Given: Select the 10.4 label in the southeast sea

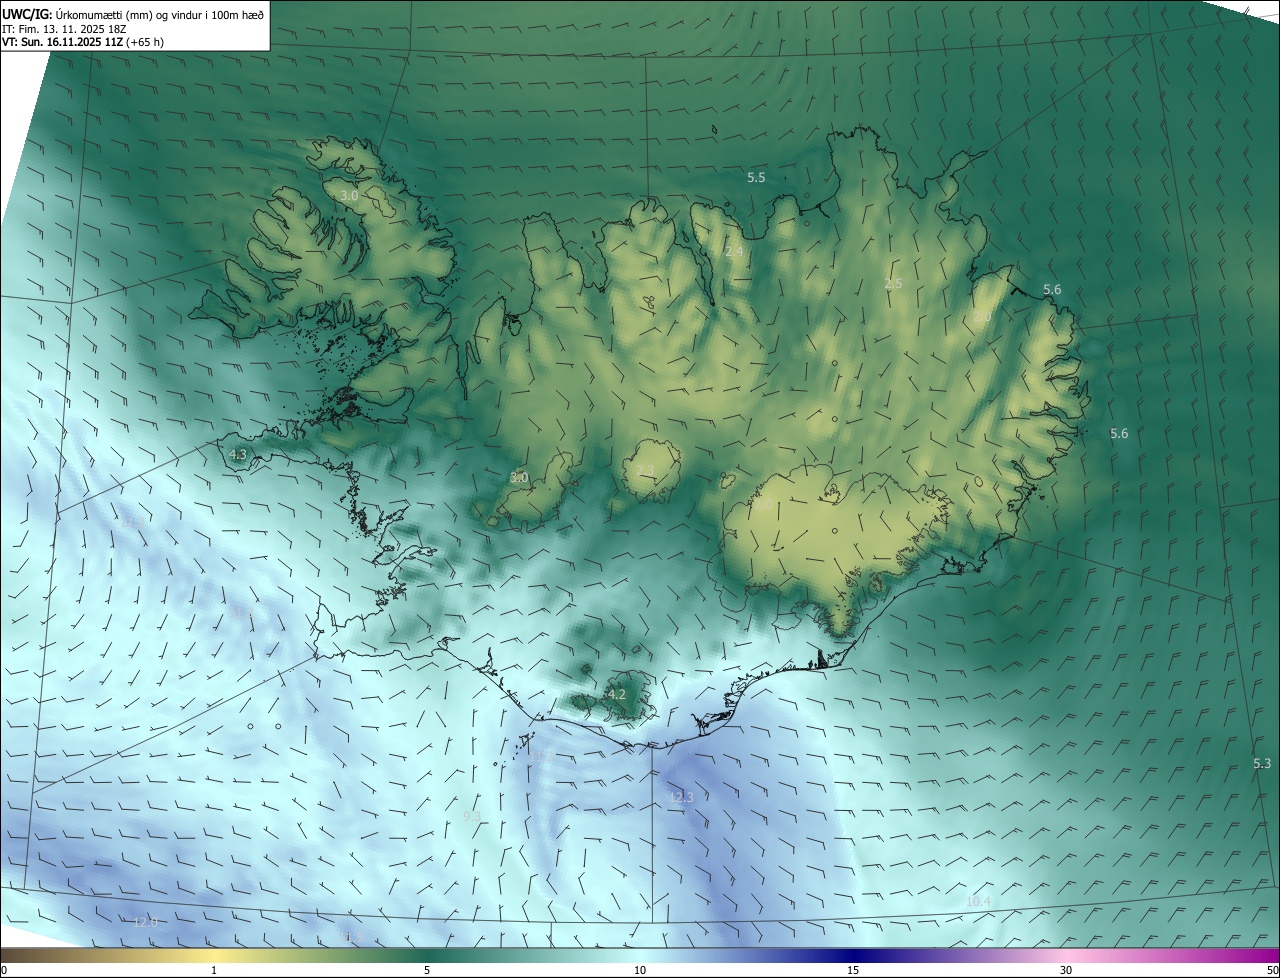Looking at the screenshot, I should pyautogui.click(x=978, y=901).
